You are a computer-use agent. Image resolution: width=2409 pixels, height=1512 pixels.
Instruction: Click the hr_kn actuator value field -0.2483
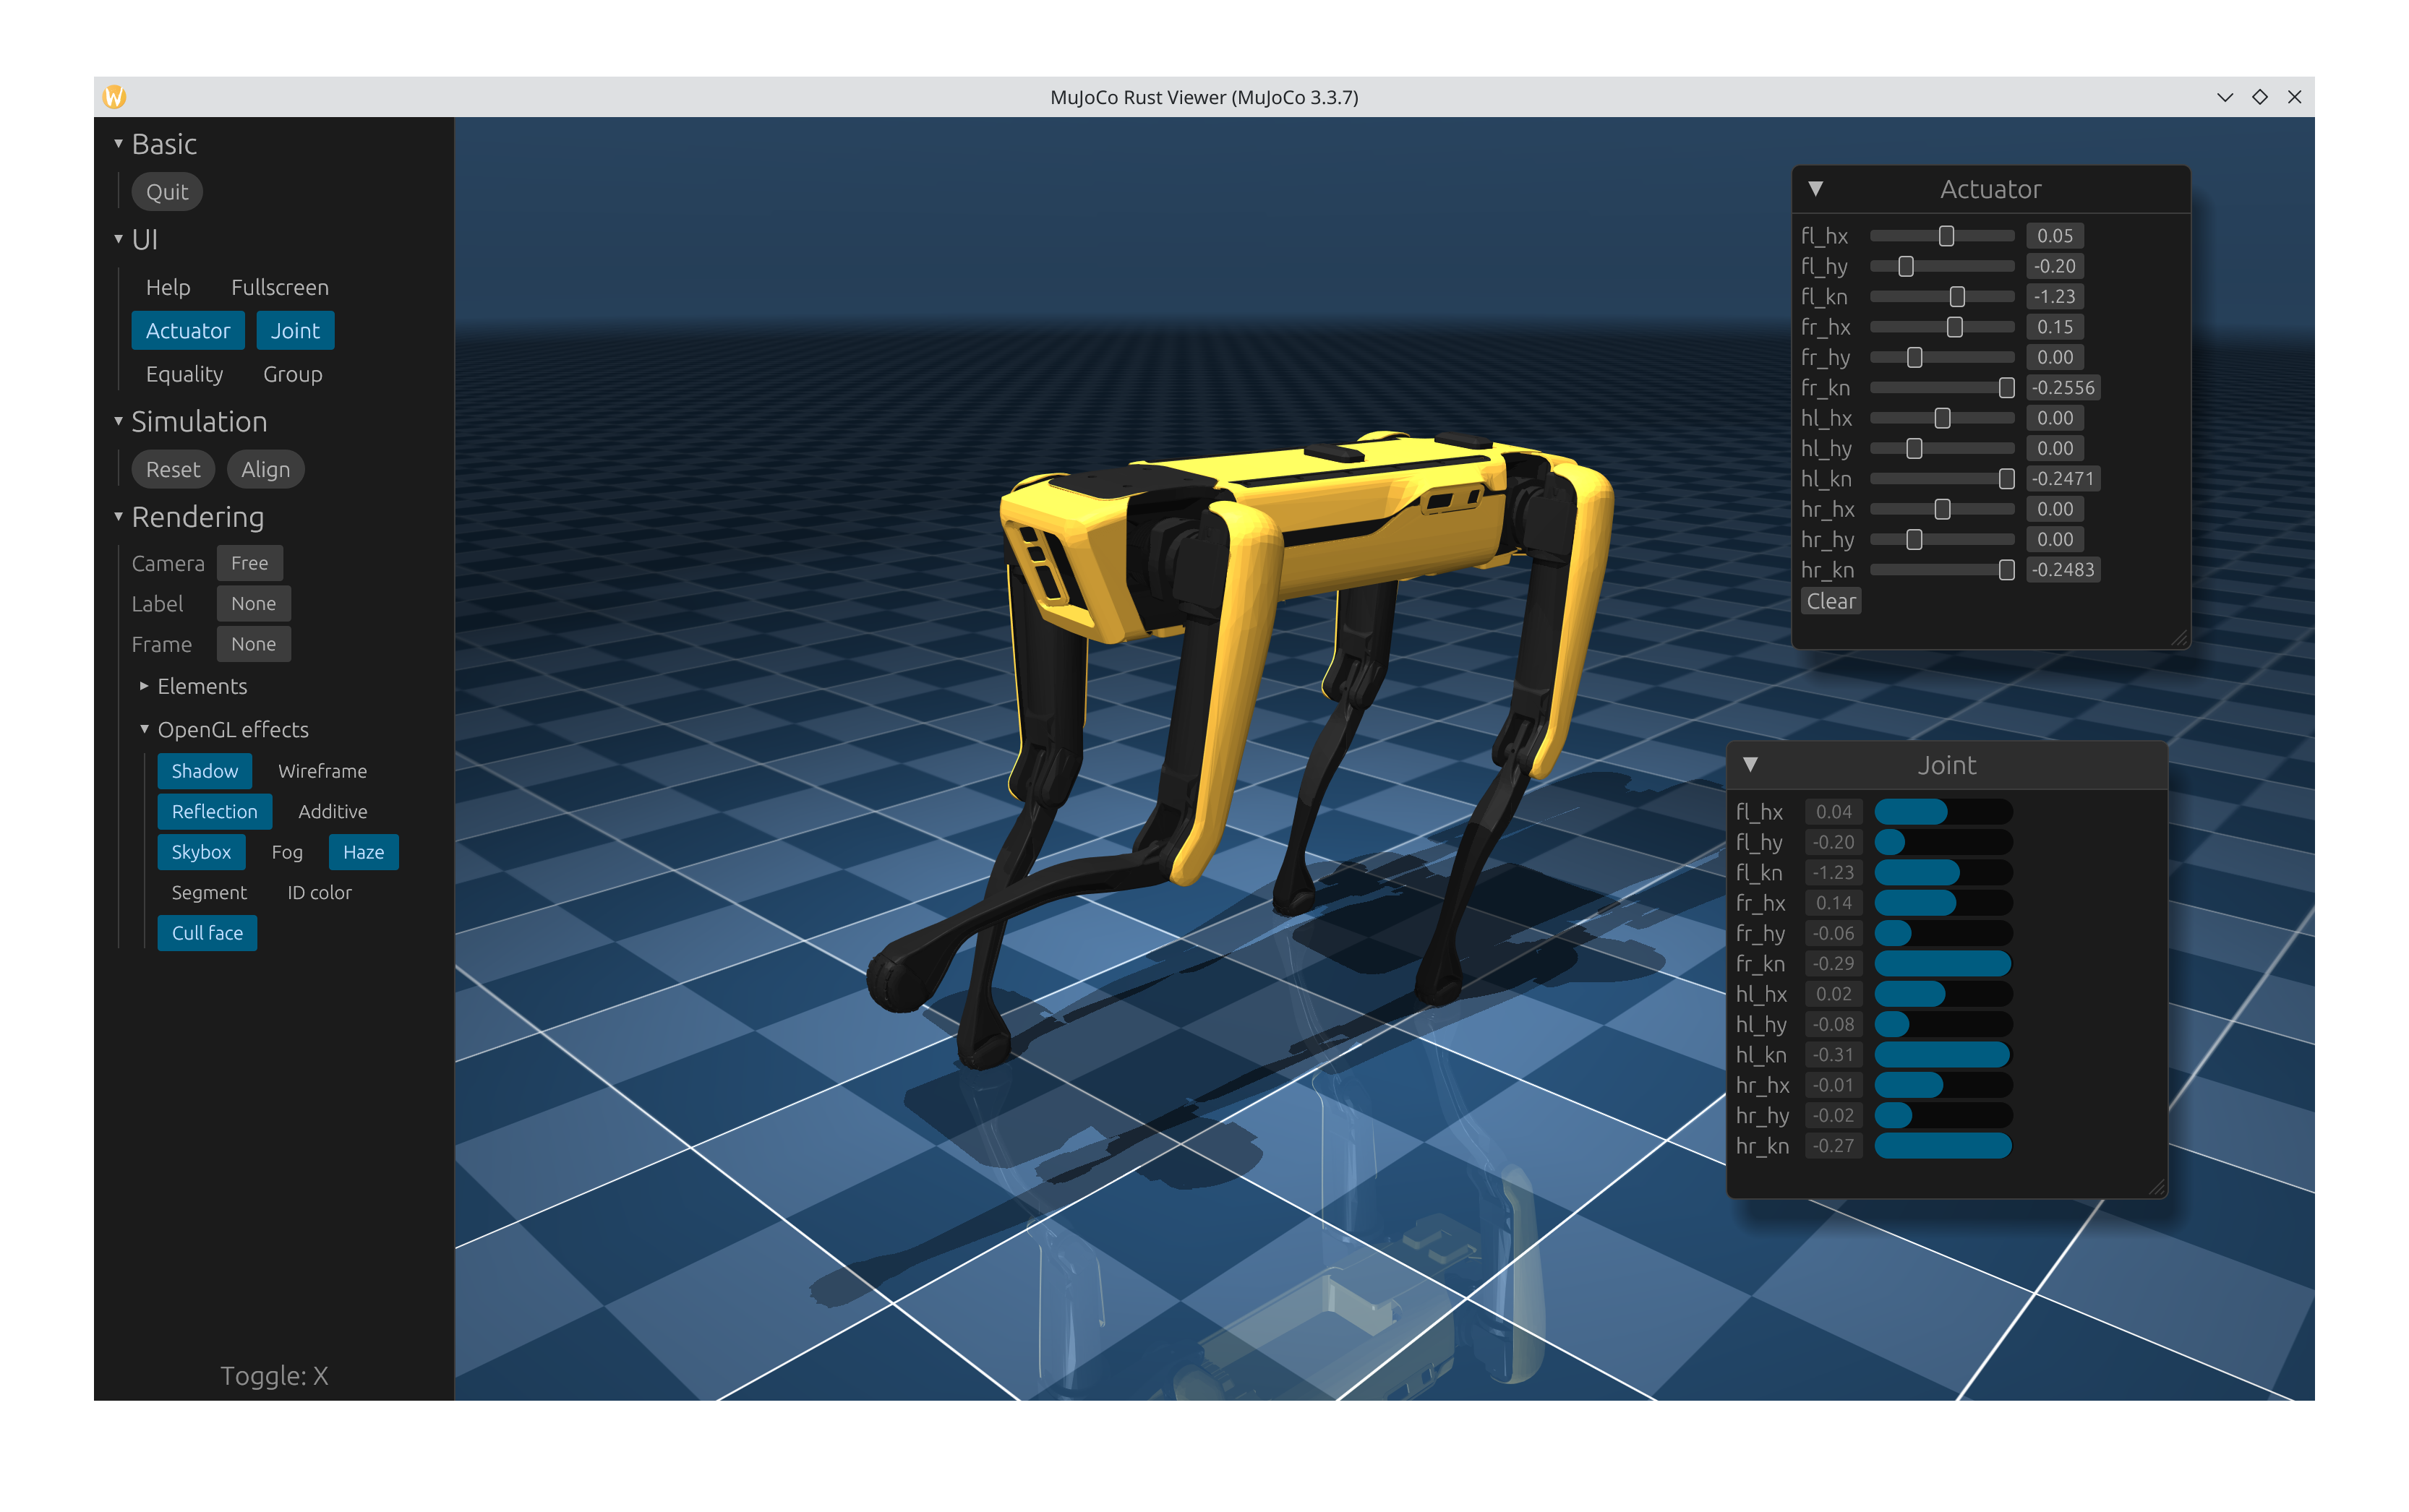pos(2063,570)
